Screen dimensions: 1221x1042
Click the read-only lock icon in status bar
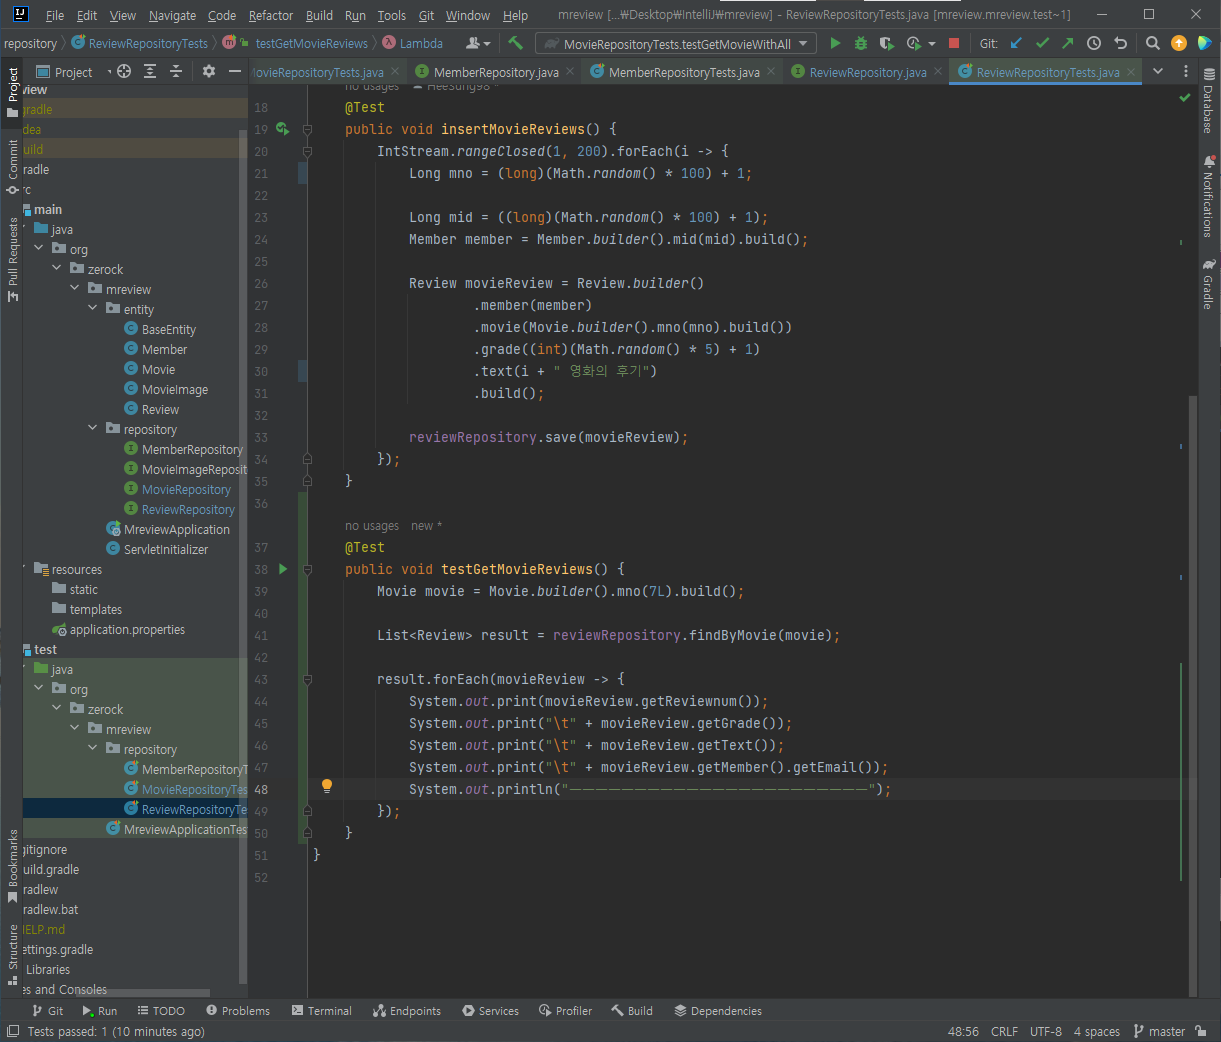[x=1201, y=1031]
